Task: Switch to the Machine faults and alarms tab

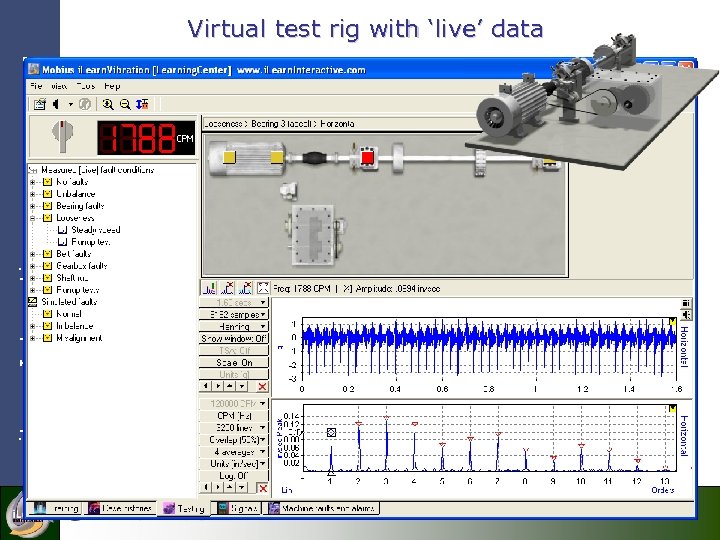Action: pyautogui.click(x=321, y=508)
